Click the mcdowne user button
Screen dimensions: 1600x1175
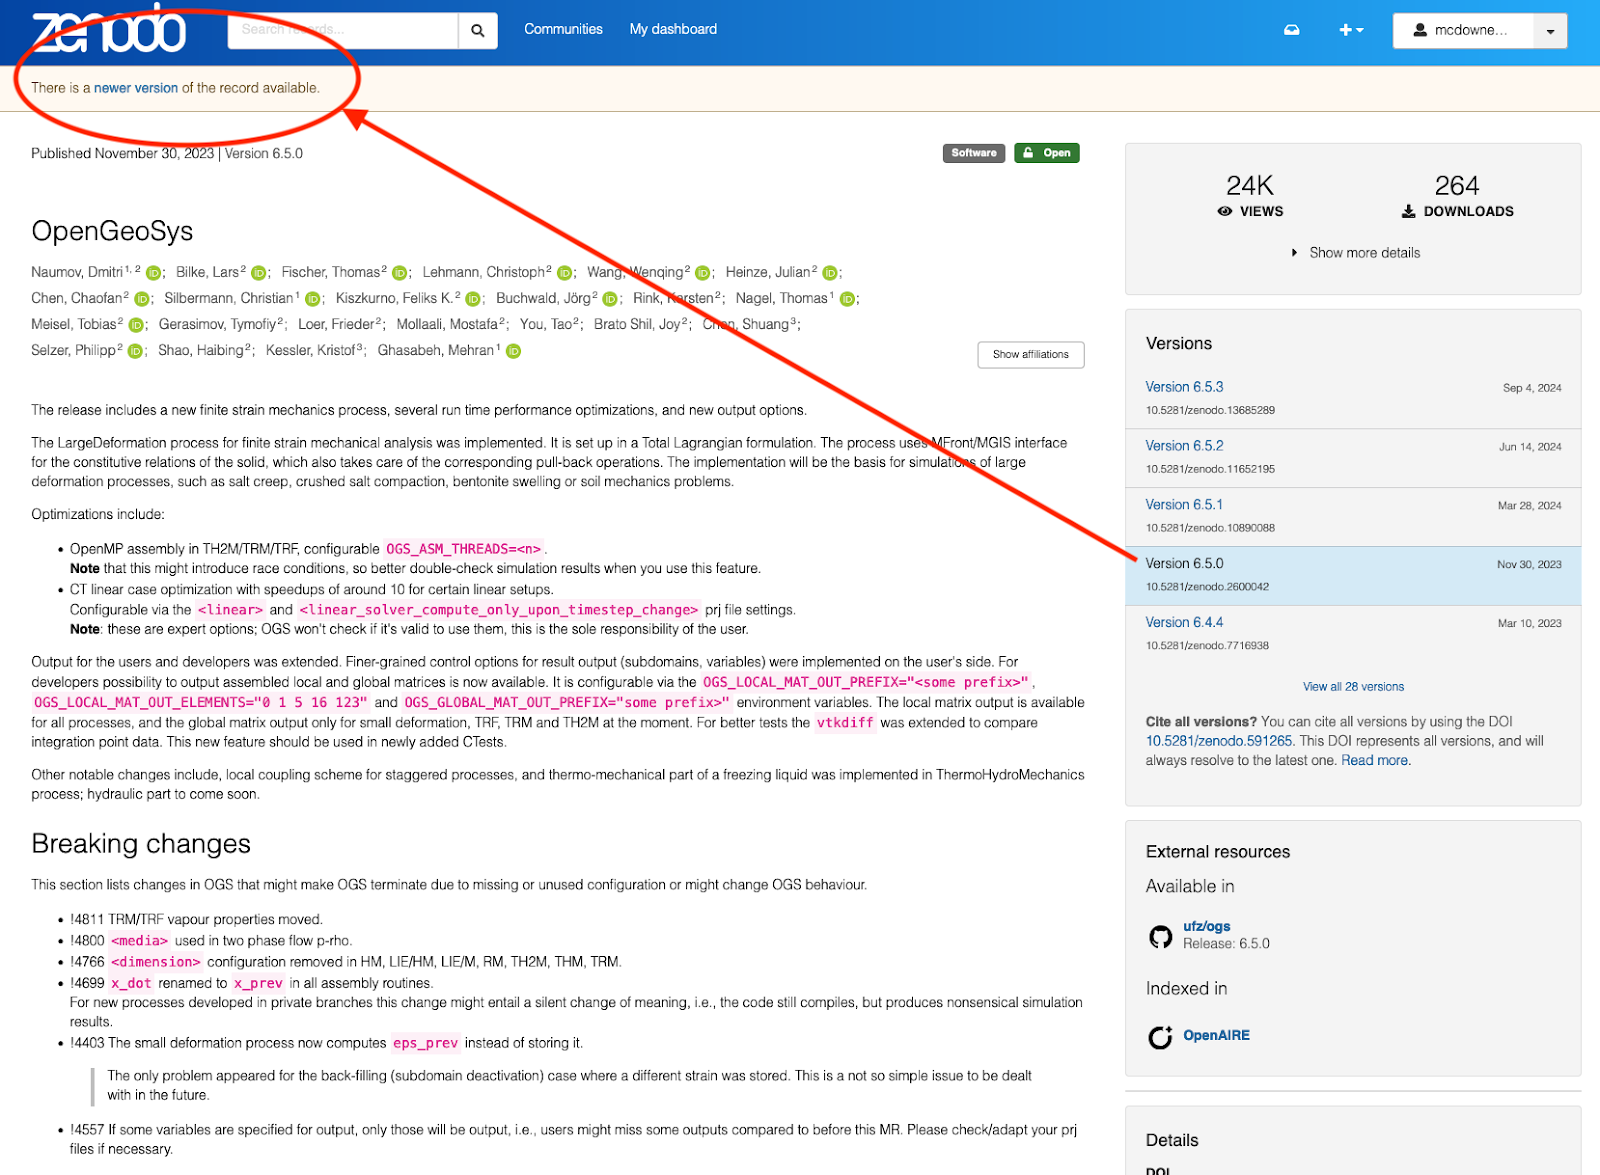point(1463,31)
